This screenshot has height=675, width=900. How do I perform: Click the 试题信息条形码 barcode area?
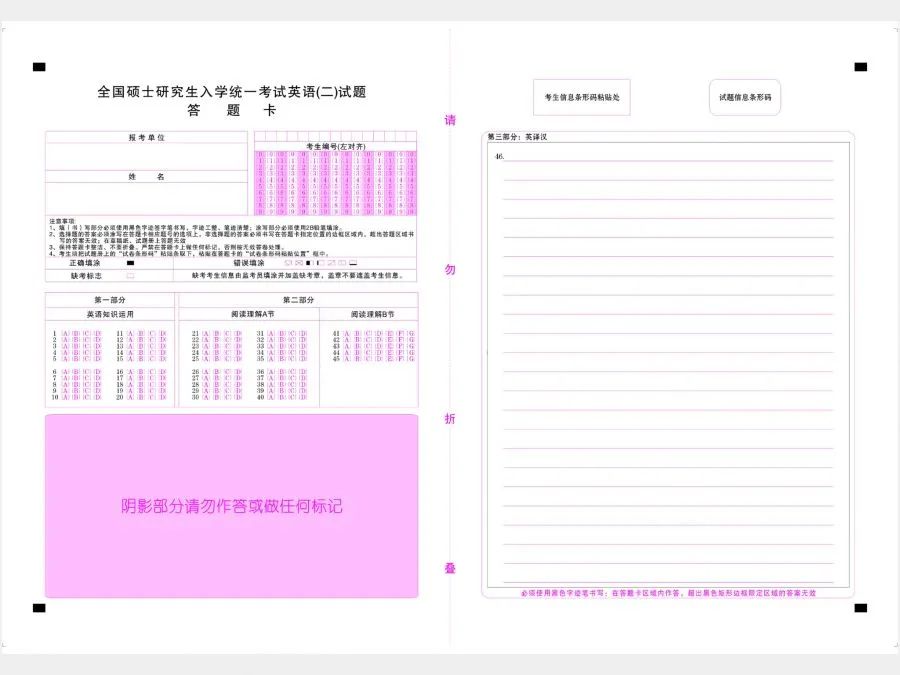click(745, 97)
